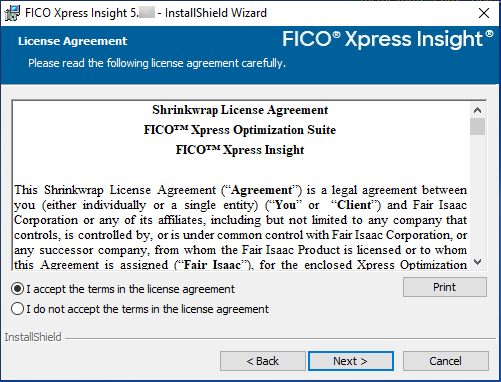The width and height of the screenshot is (501, 382).
Task: Click the Print button
Action: coord(445,287)
